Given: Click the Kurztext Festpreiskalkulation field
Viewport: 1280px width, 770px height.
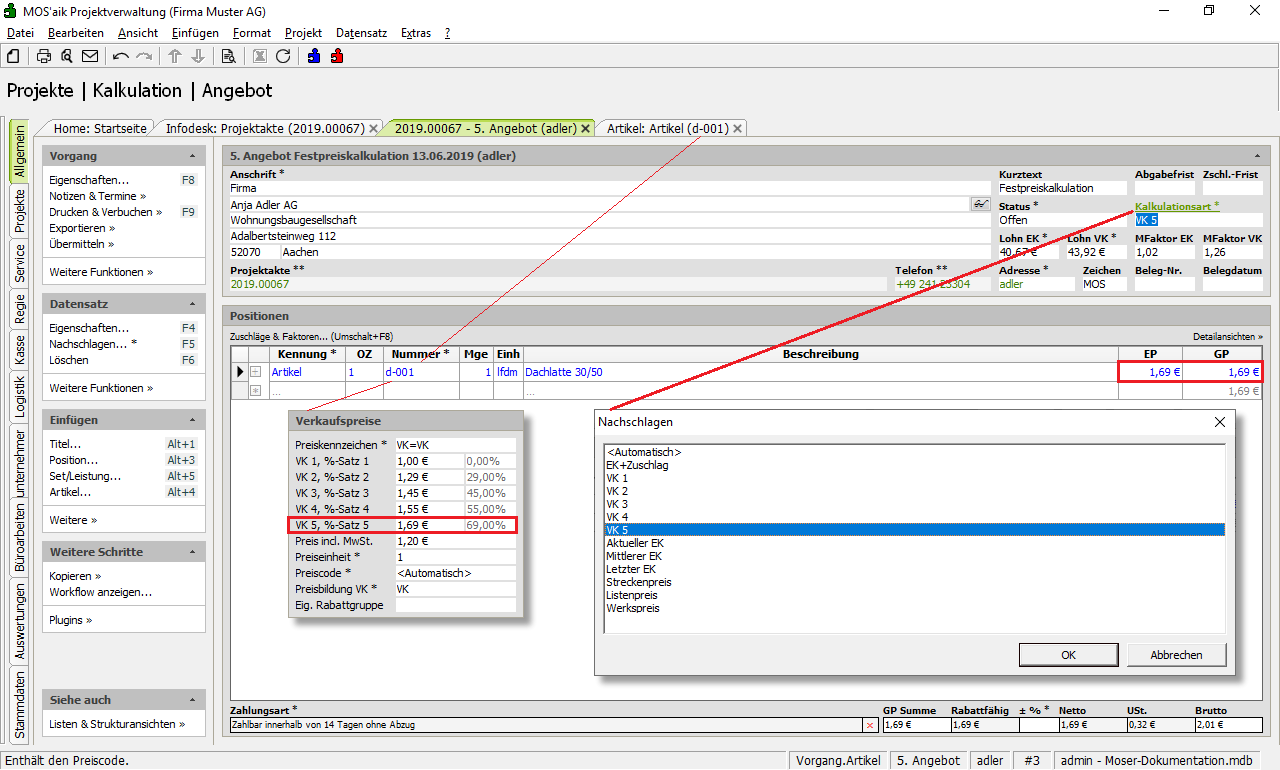Looking at the screenshot, I should point(1060,188).
